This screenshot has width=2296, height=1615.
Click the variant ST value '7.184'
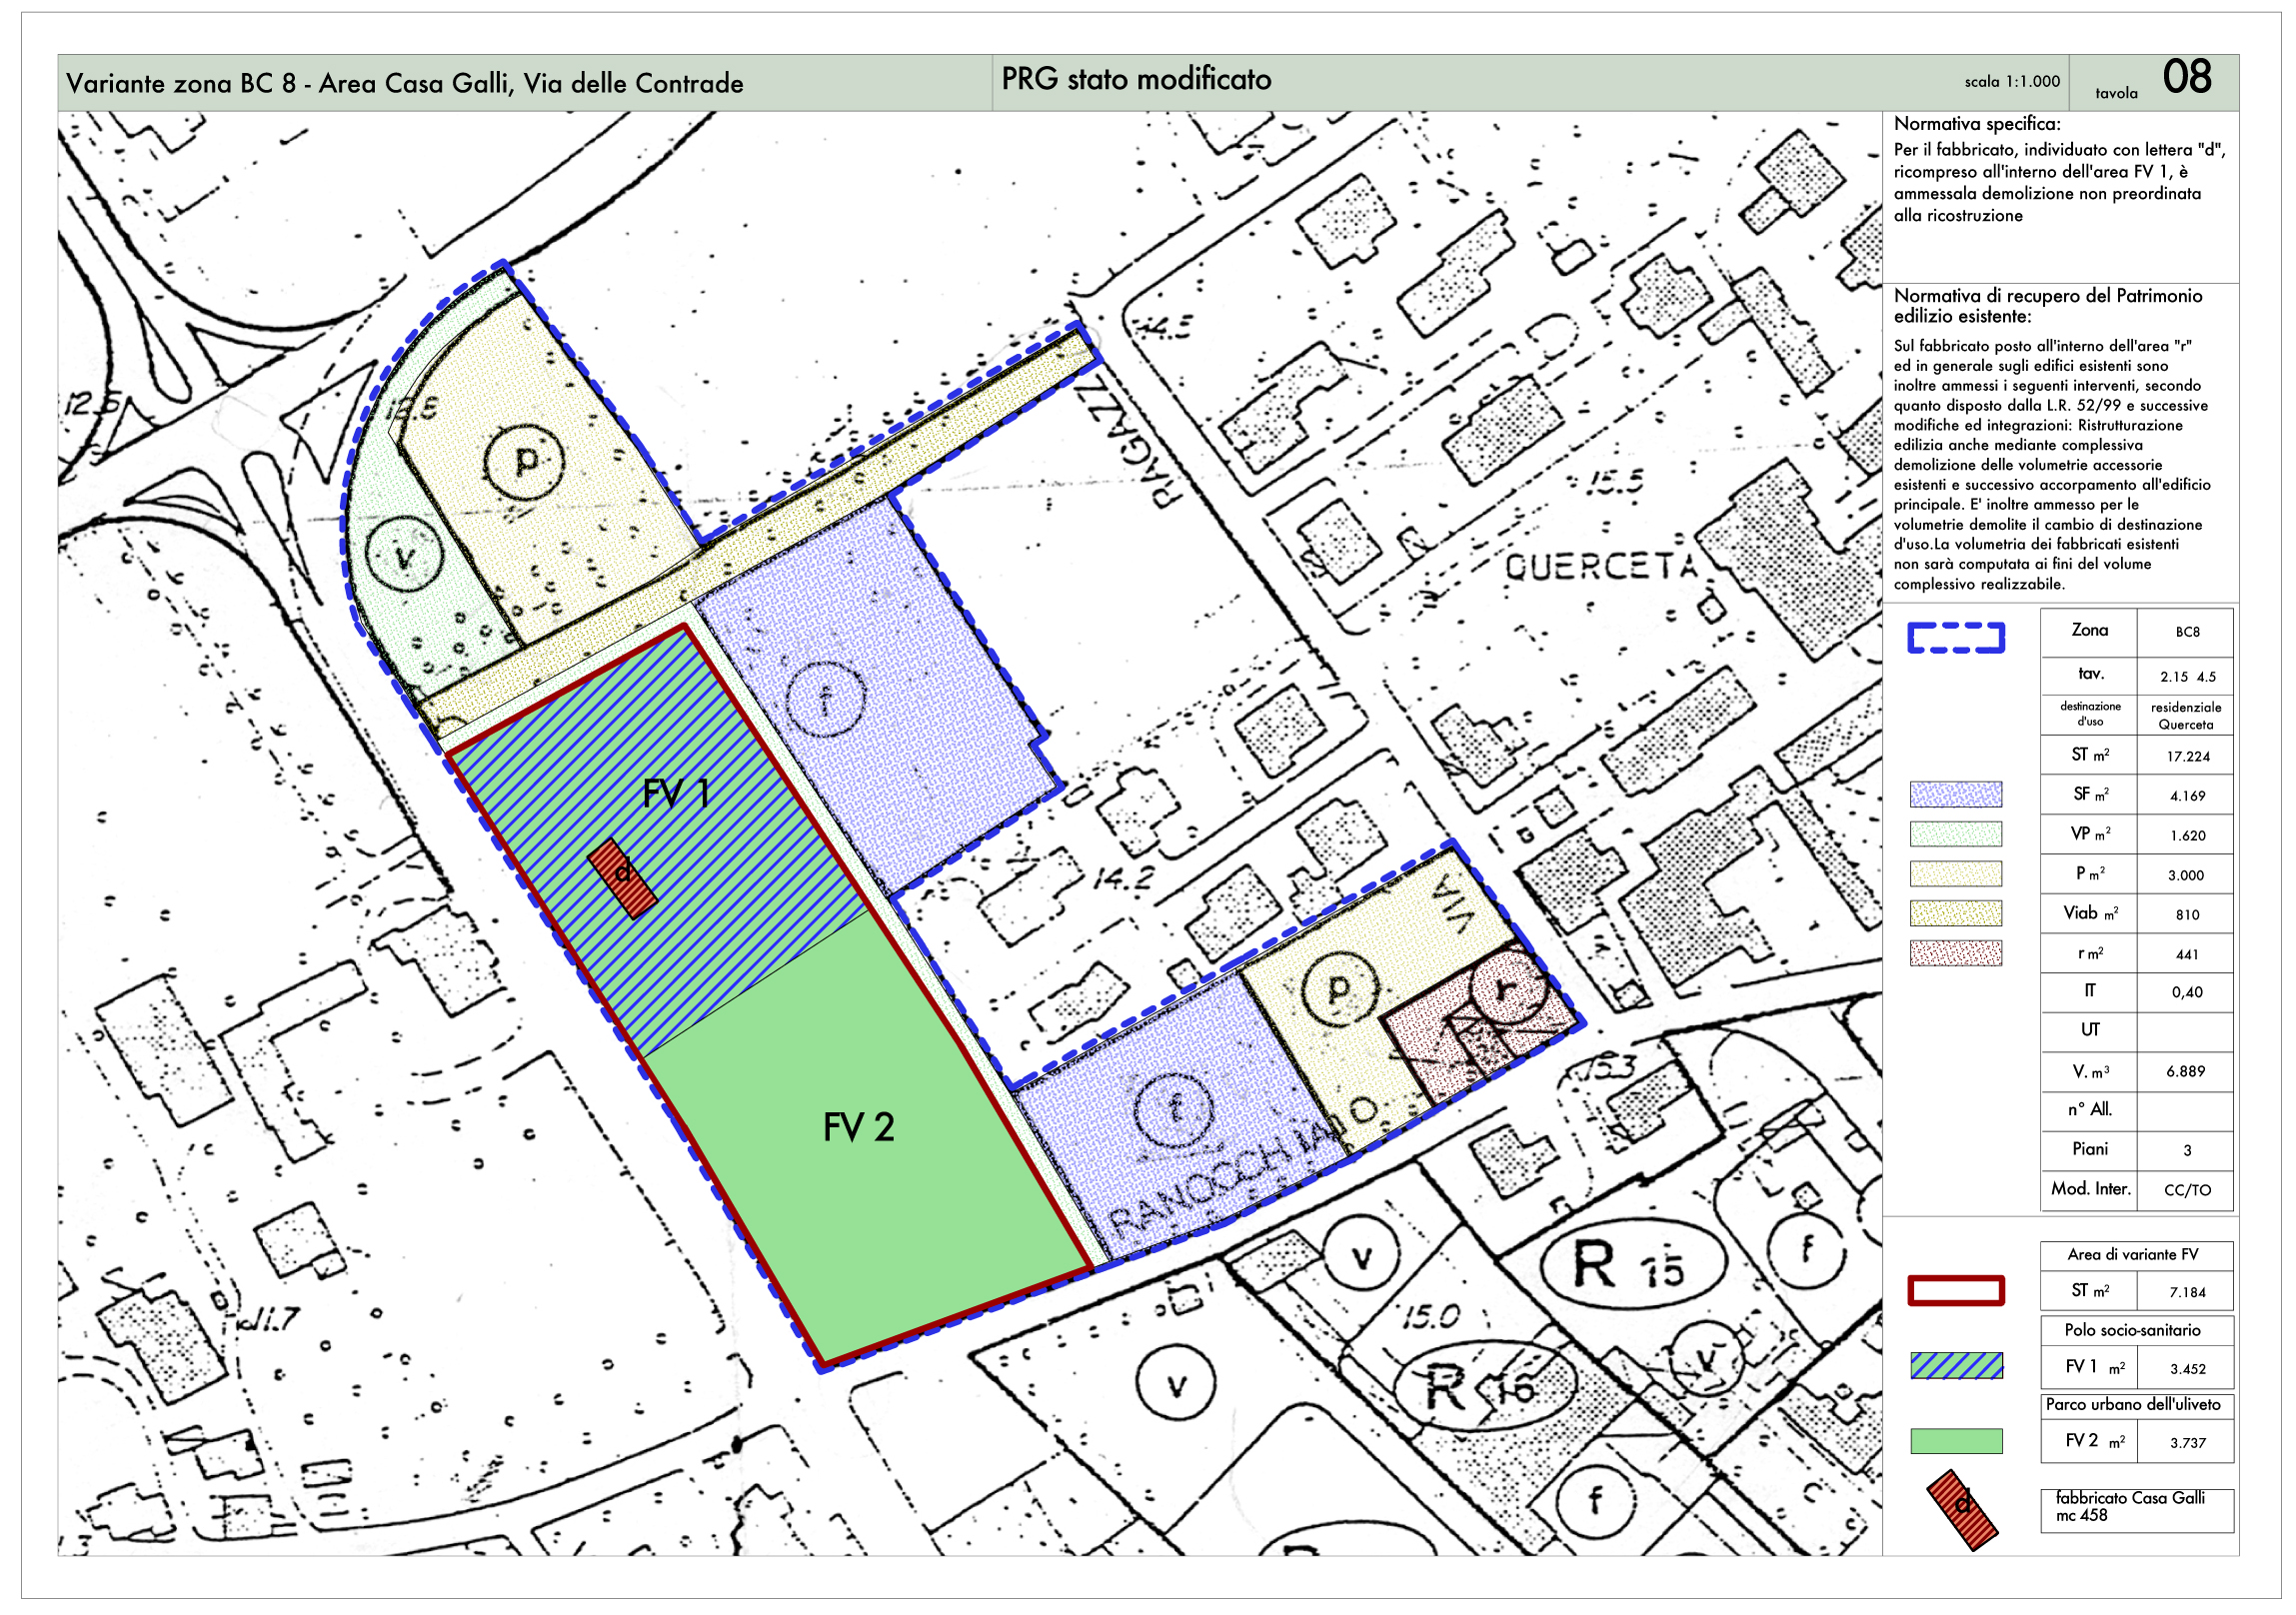tap(2187, 1292)
